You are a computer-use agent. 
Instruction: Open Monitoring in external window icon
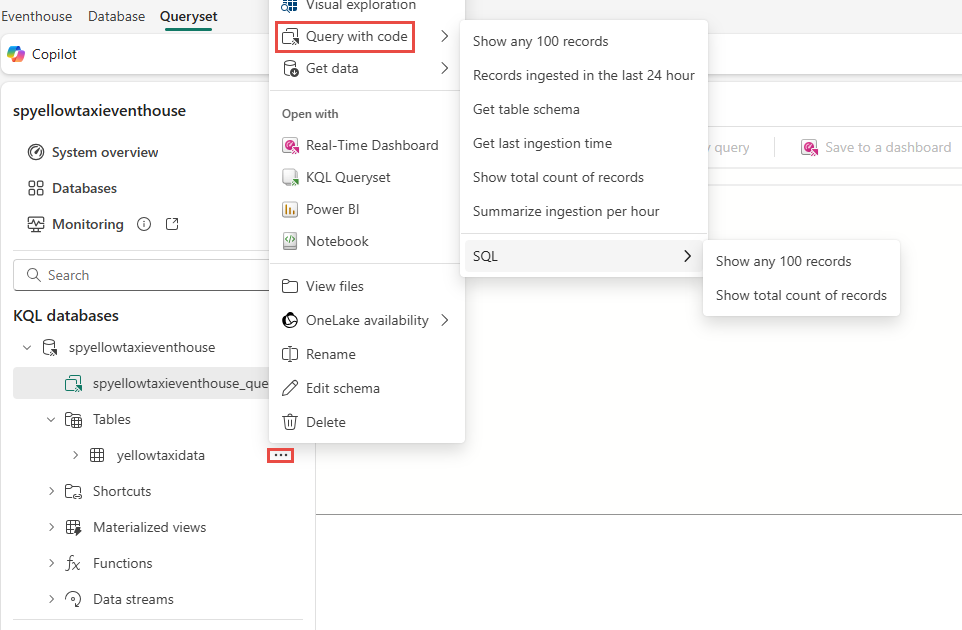172,224
